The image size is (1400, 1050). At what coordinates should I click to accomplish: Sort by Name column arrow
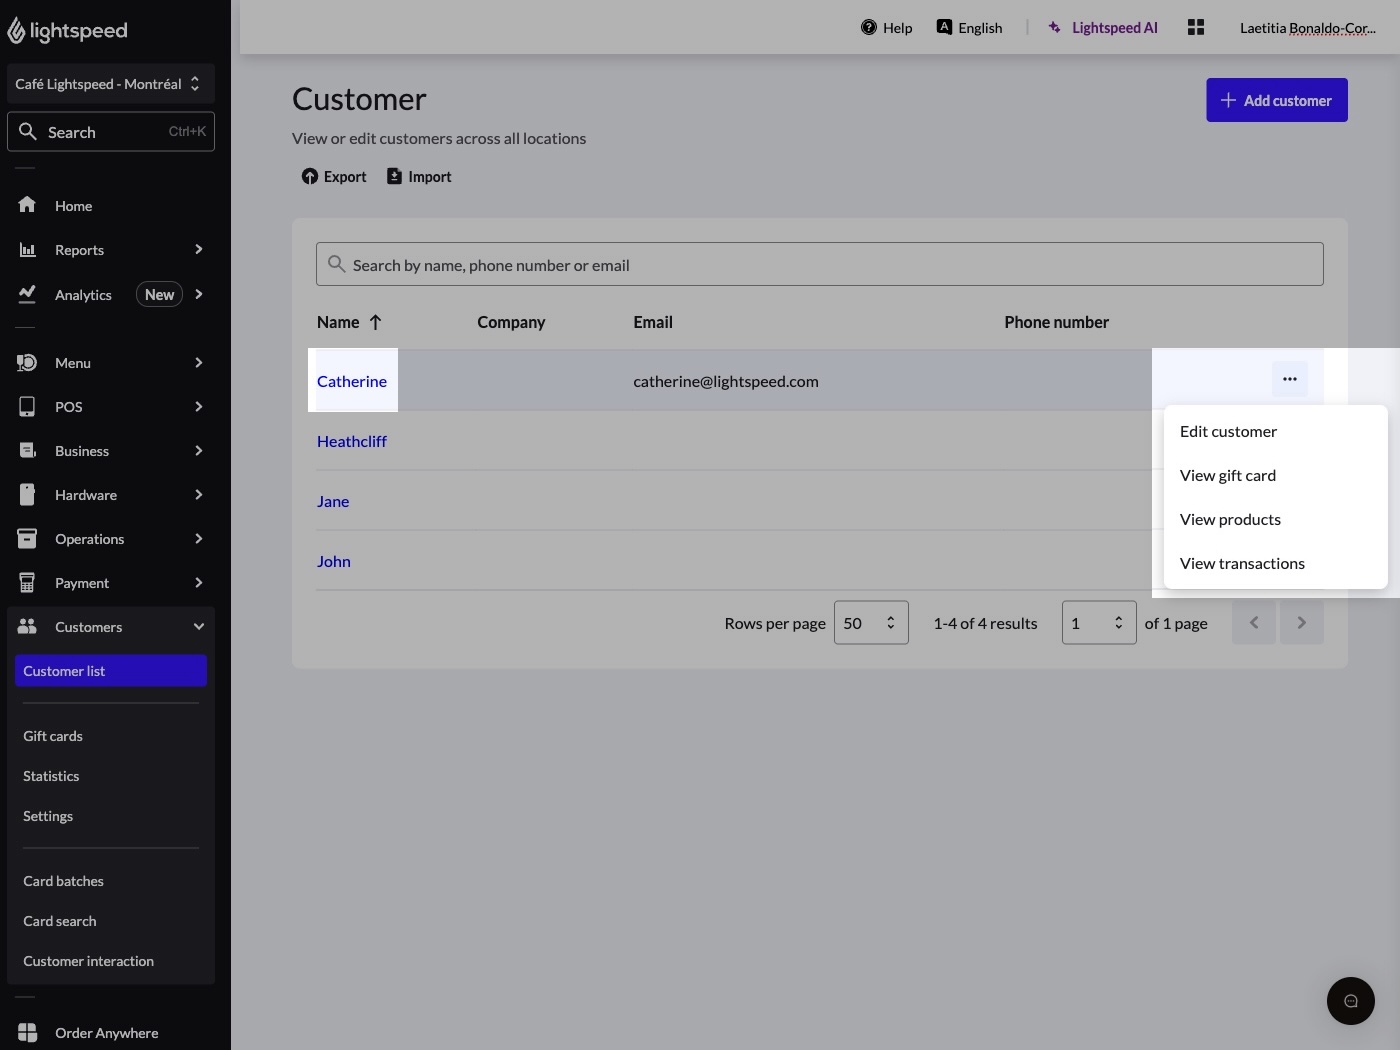click(376, 322)
